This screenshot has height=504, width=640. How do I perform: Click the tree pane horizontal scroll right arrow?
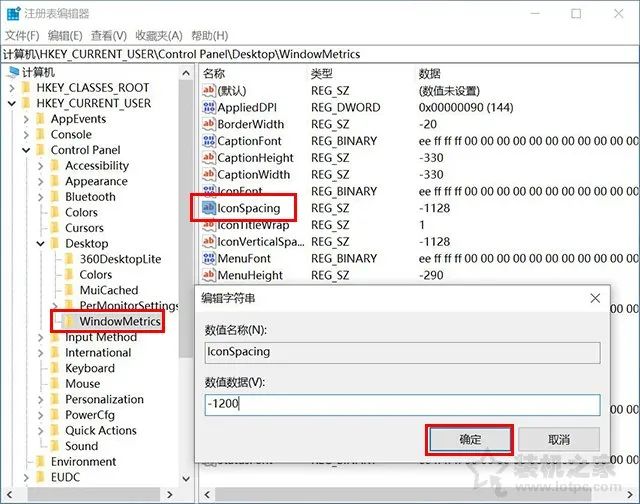tap(170, 495)
